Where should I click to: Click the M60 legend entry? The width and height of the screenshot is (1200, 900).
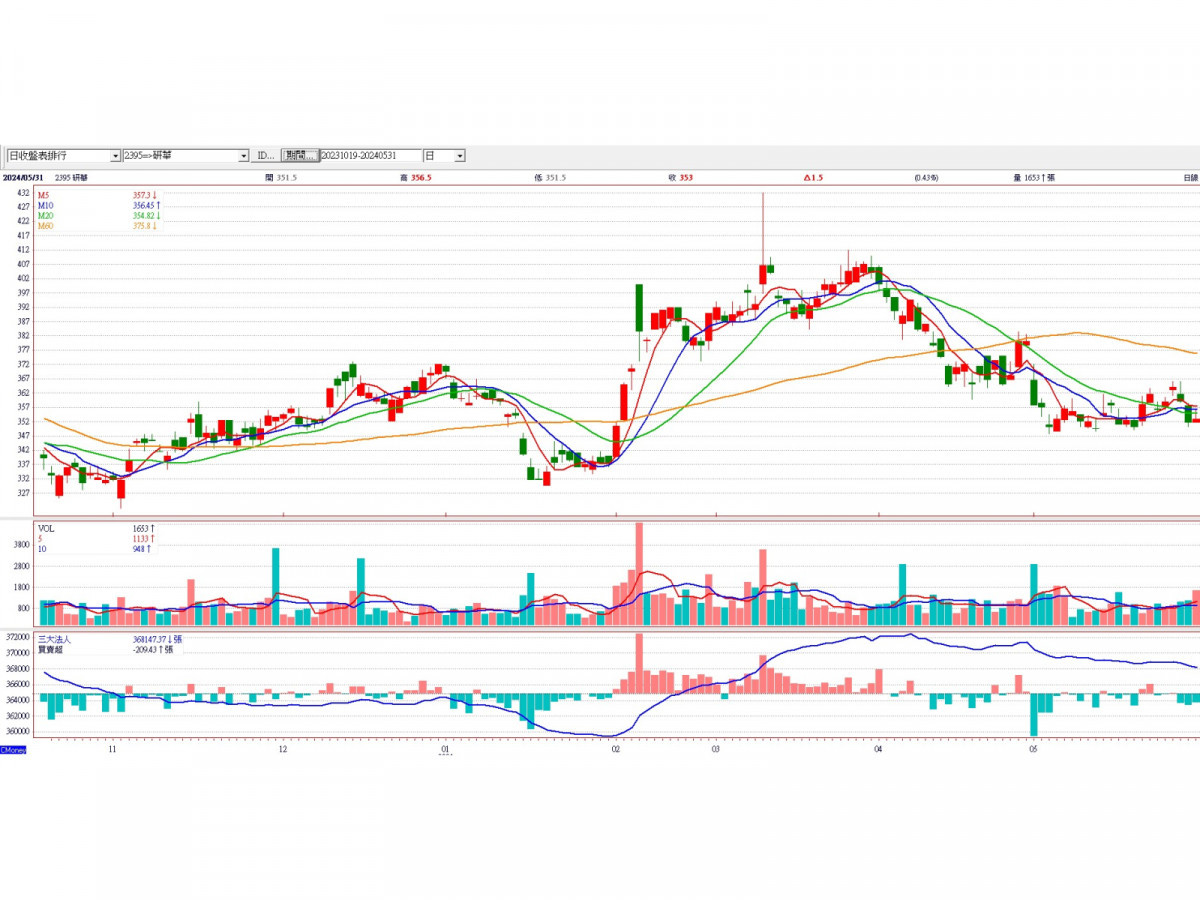(45, 227)
